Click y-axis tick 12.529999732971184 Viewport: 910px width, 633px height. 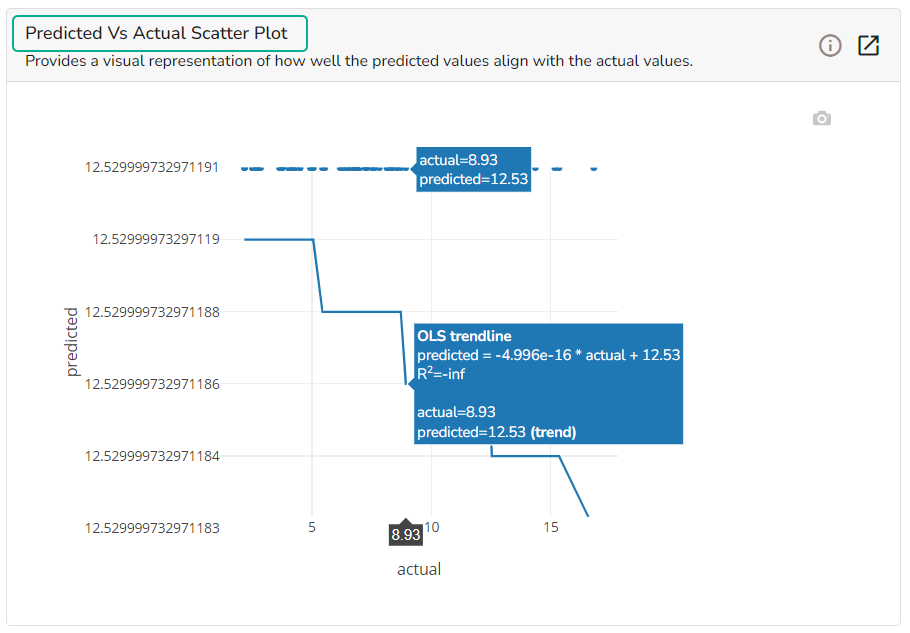[x=152, y=455]
